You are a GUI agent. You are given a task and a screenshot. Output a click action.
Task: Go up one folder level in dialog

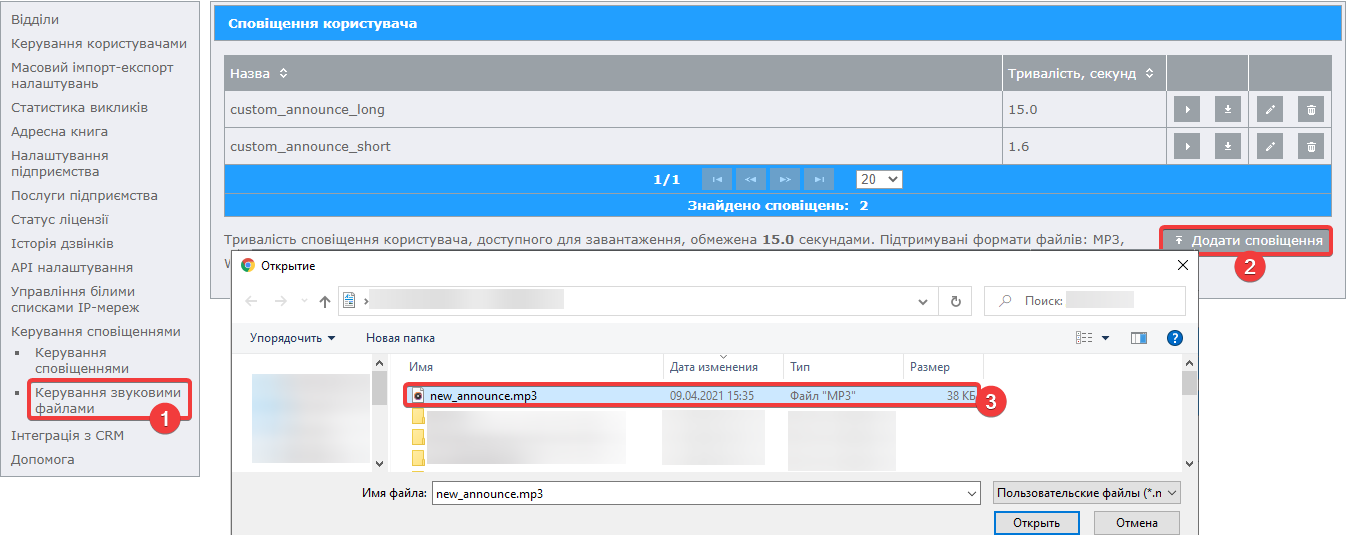tap(324, 301)
